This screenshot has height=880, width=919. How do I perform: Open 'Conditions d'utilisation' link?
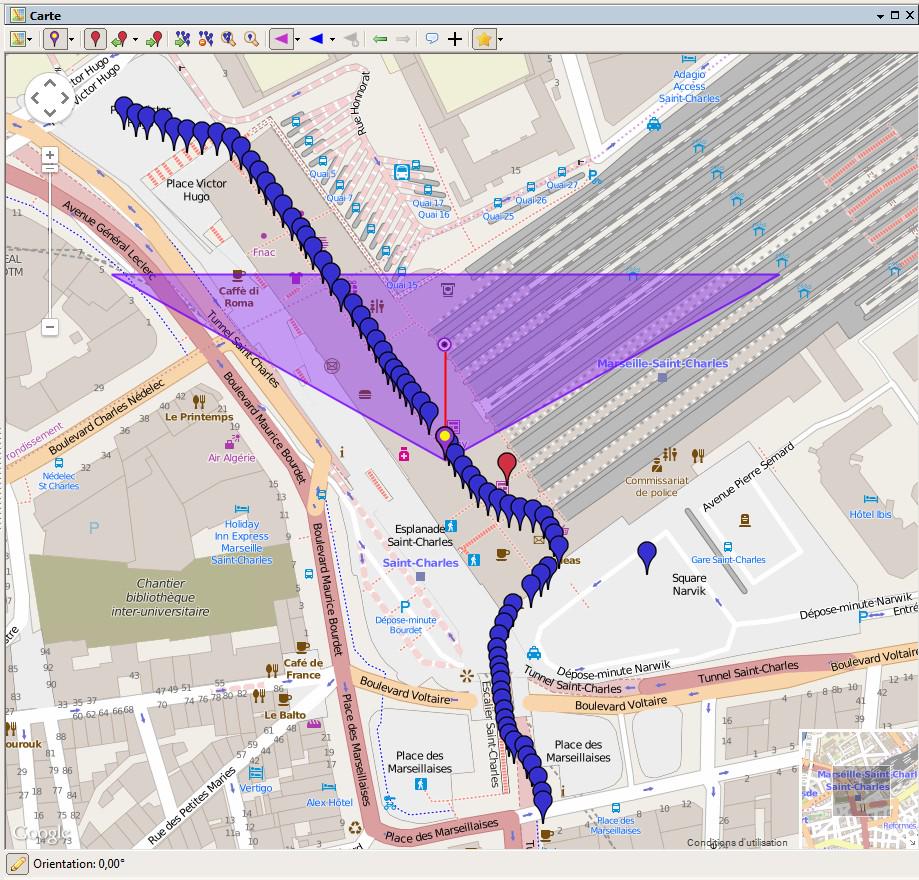click(737, 842)
